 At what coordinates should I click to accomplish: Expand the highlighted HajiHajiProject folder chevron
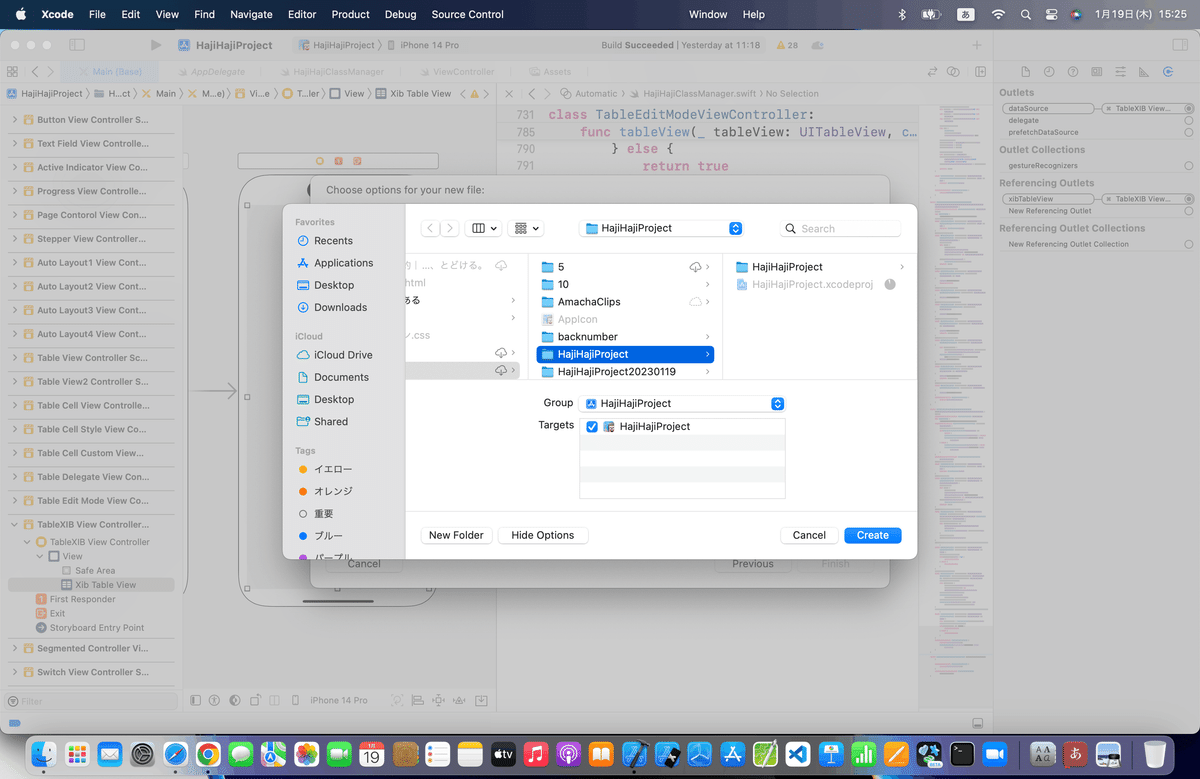click(707, 354)
